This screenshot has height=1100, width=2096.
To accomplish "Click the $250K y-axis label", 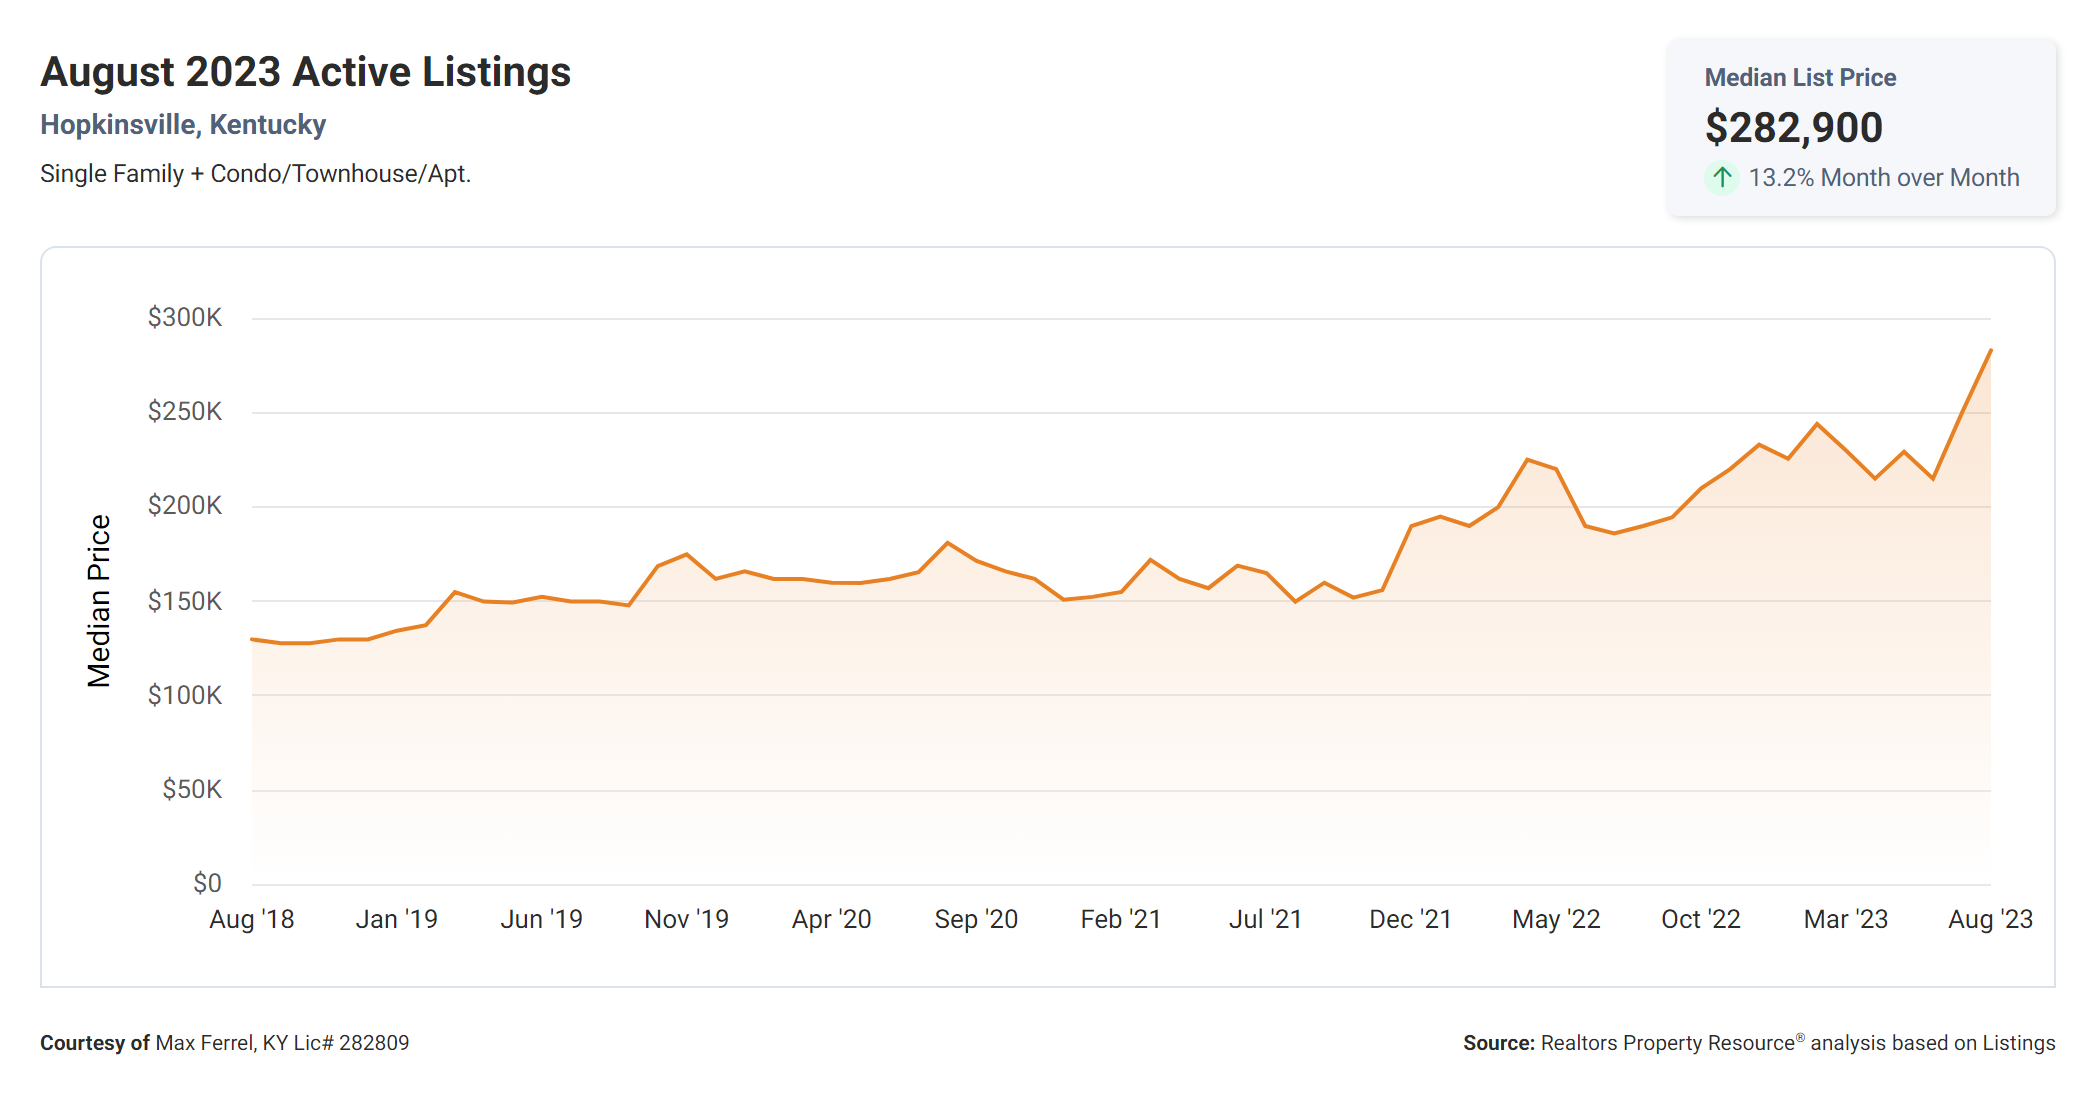I will [185, 412].
